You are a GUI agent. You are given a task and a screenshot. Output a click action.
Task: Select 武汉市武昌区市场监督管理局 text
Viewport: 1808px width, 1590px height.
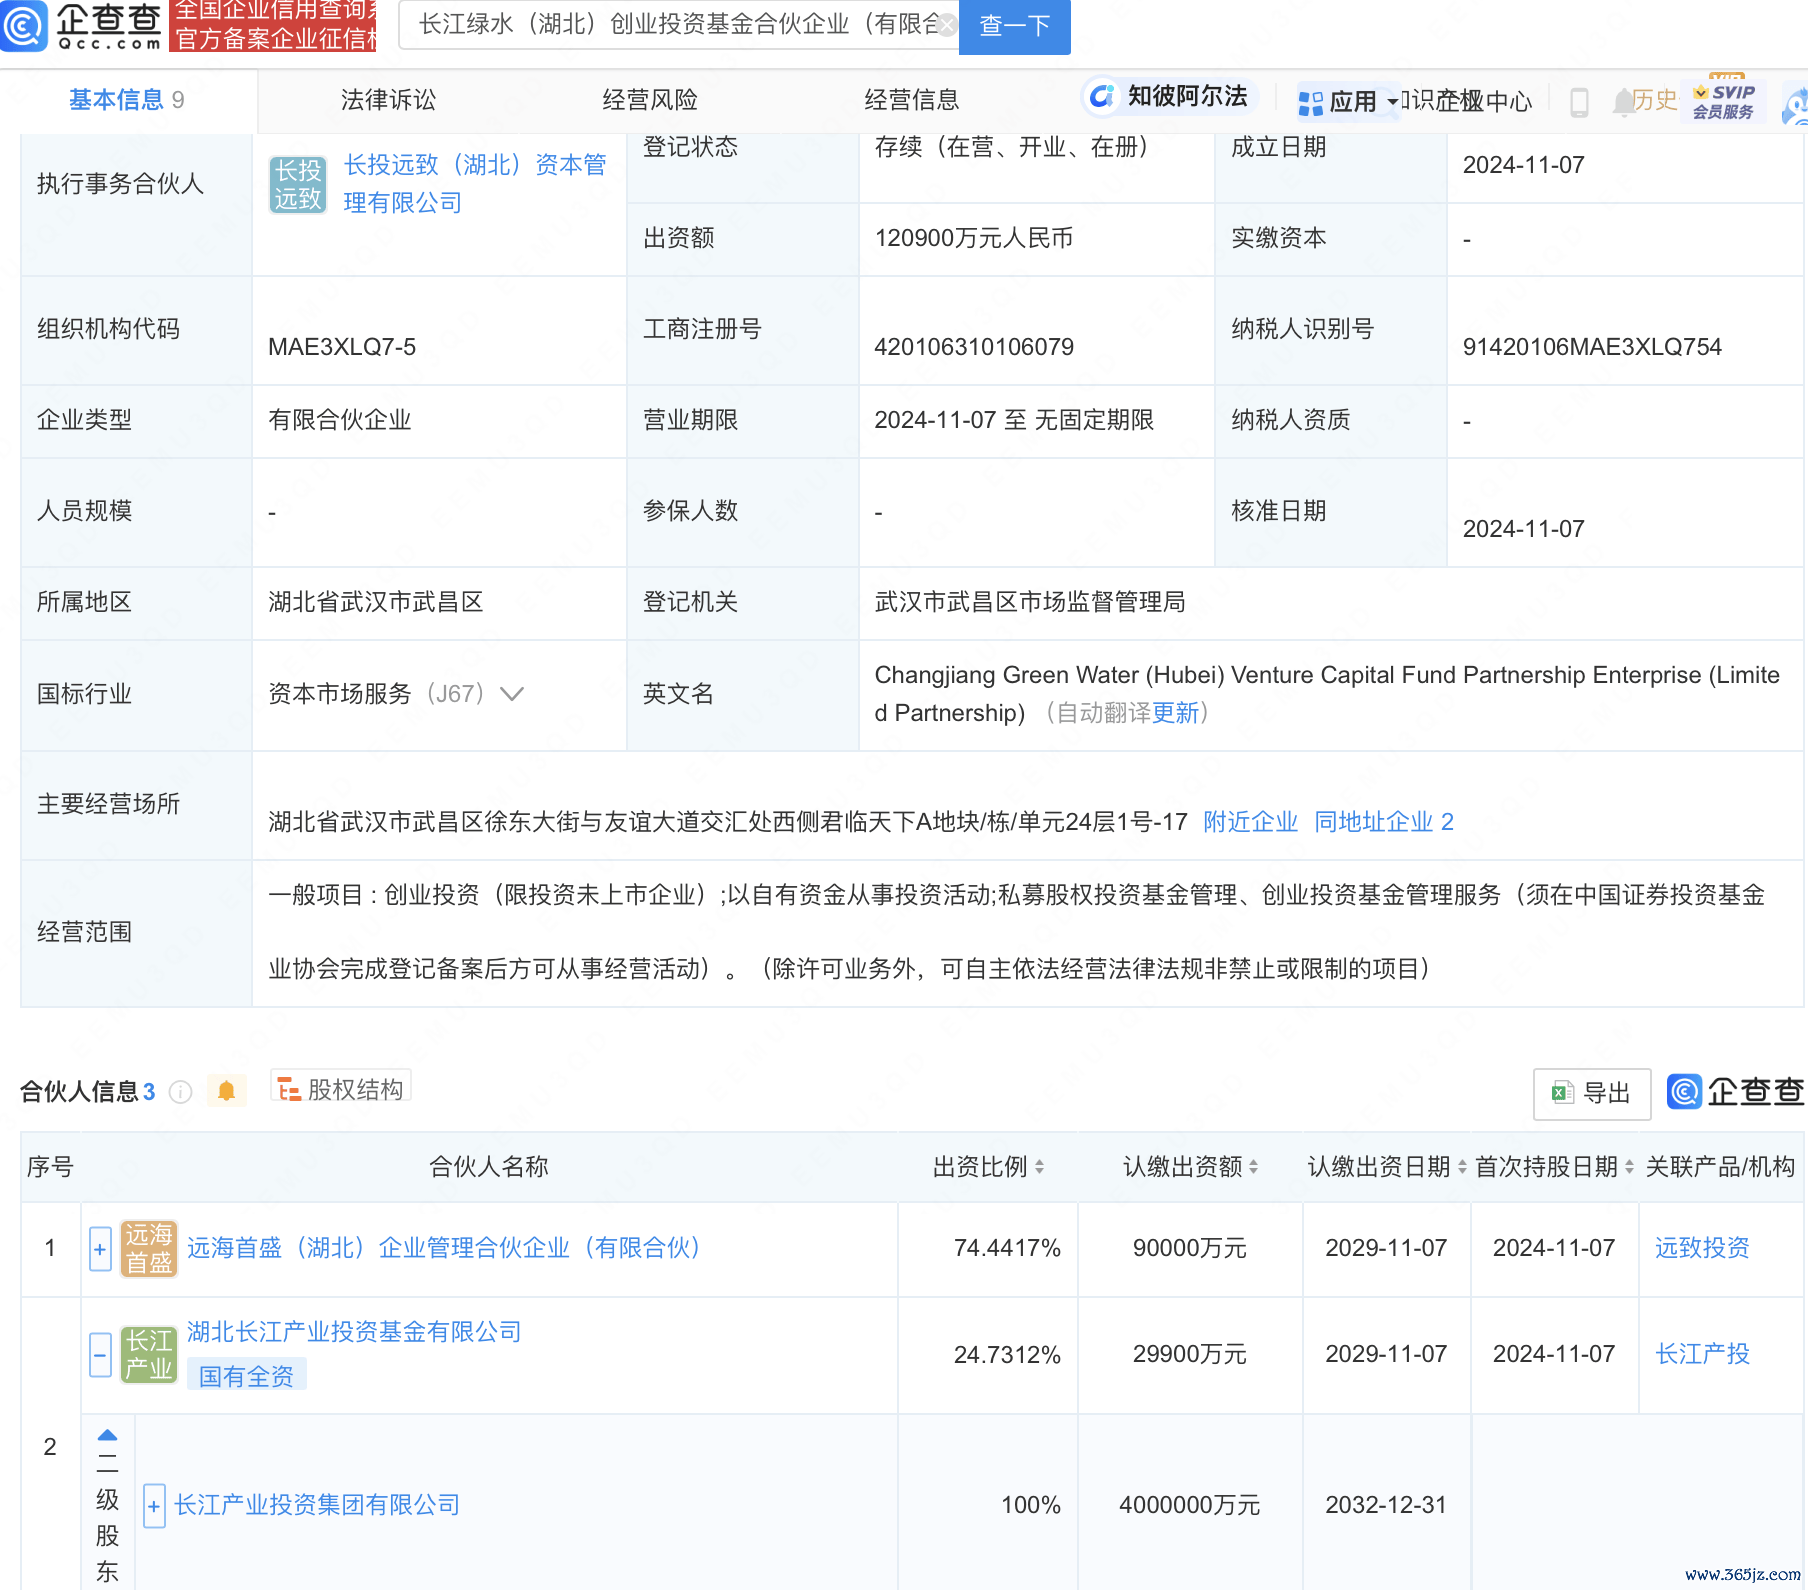pyautogui.click(x=1030, y=602)
